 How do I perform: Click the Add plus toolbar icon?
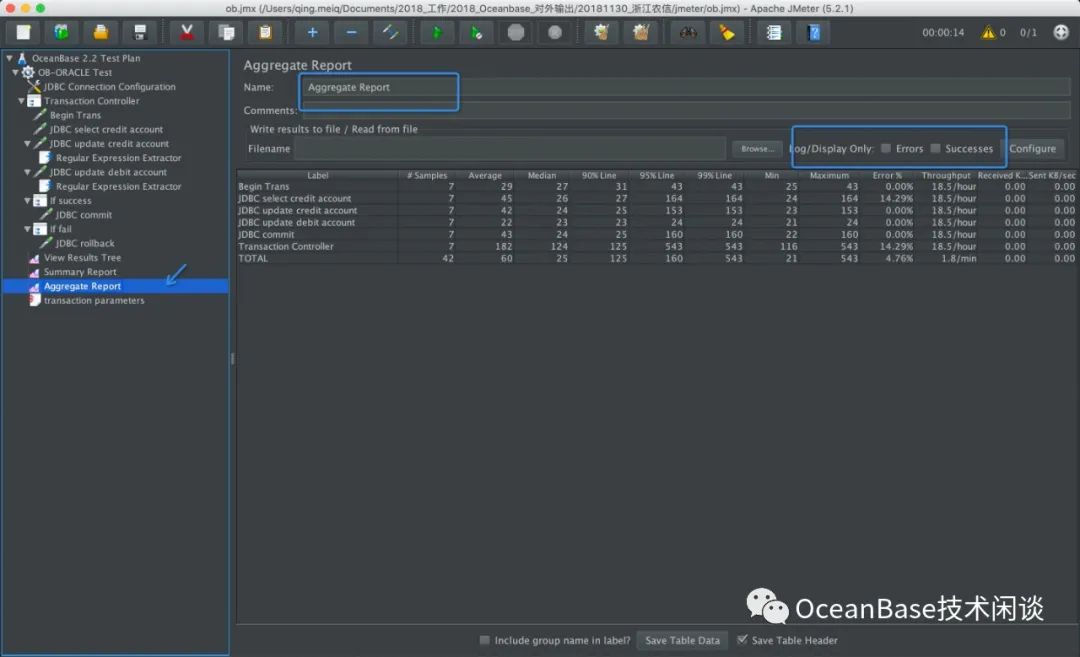pyautogui.click(x=312, y=32)
